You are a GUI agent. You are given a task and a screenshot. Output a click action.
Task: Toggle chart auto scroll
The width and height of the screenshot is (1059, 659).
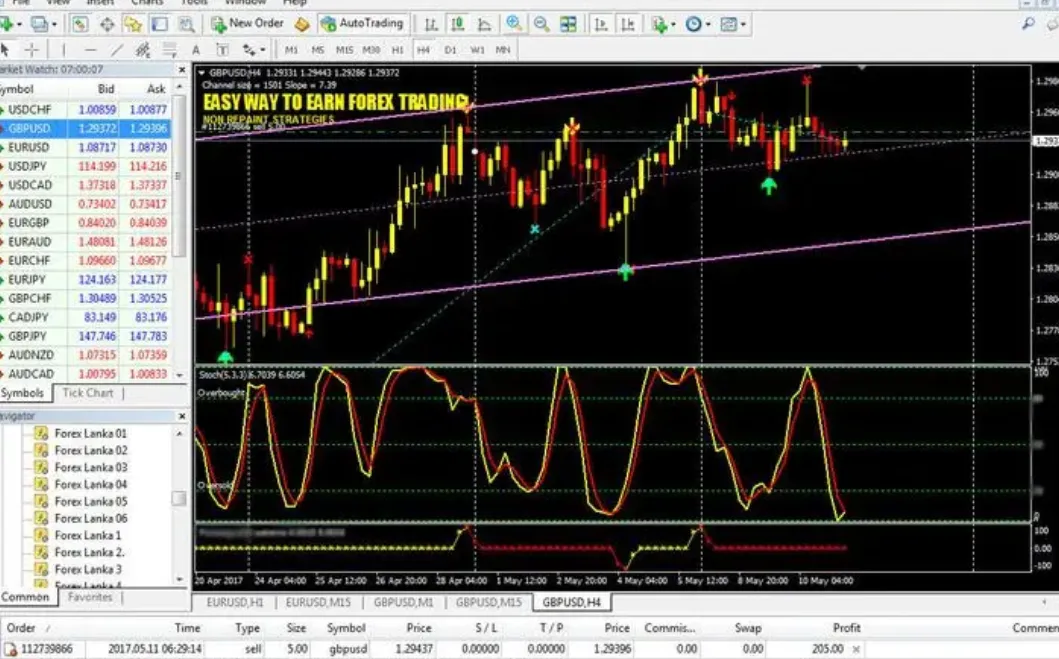pos(600,24)
